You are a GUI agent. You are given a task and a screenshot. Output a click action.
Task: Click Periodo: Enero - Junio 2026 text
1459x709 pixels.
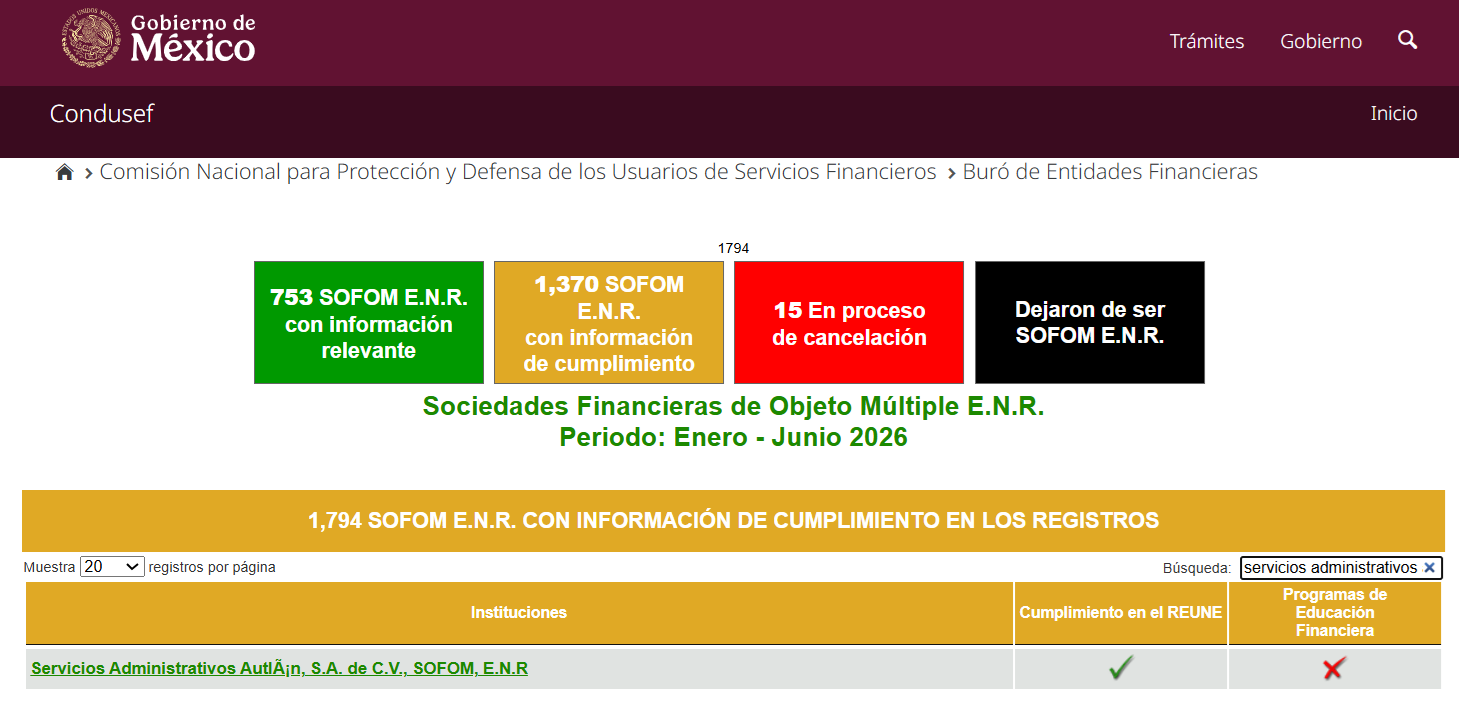point(733,437)
